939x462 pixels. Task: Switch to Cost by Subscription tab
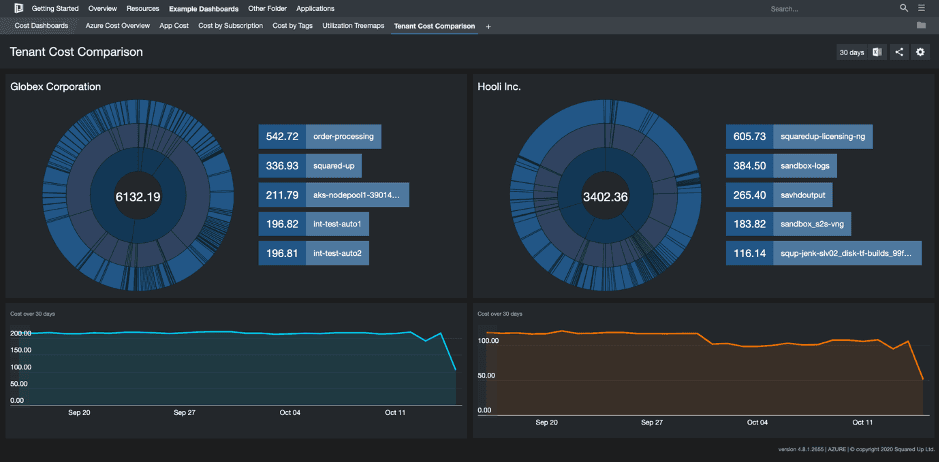pos(231,26)
